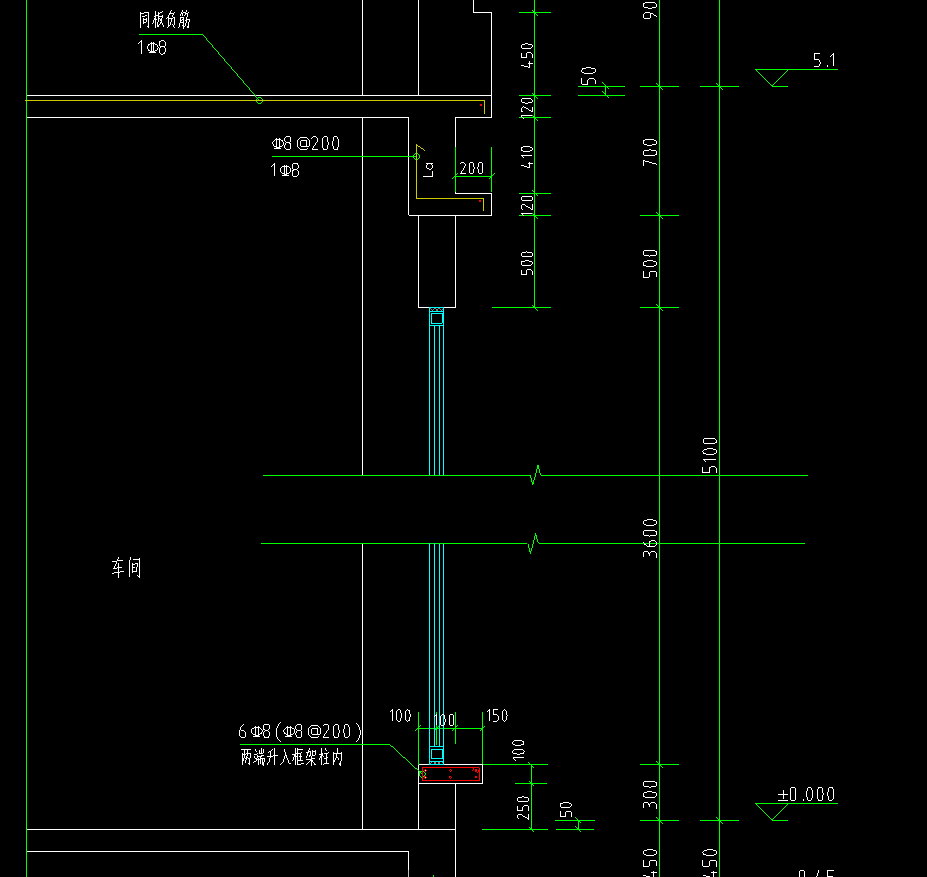
Task: Select the Φ8@200 rebar annotation
Action: coord(306,143)
